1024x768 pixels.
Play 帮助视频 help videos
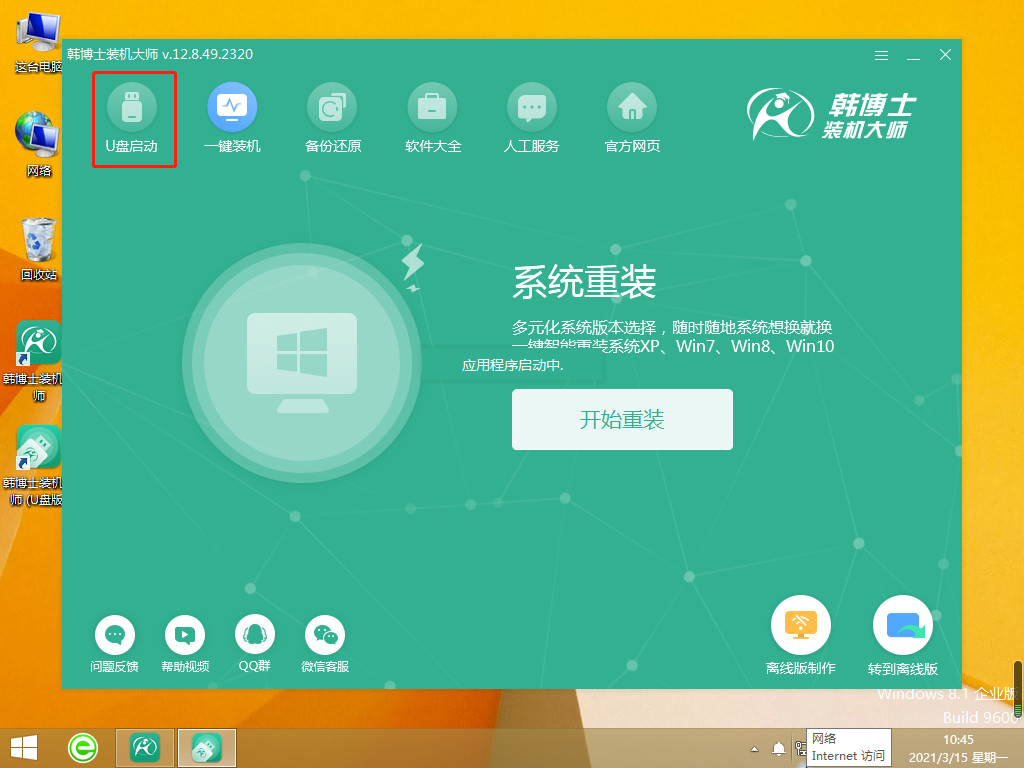click(x=184, y=634)
